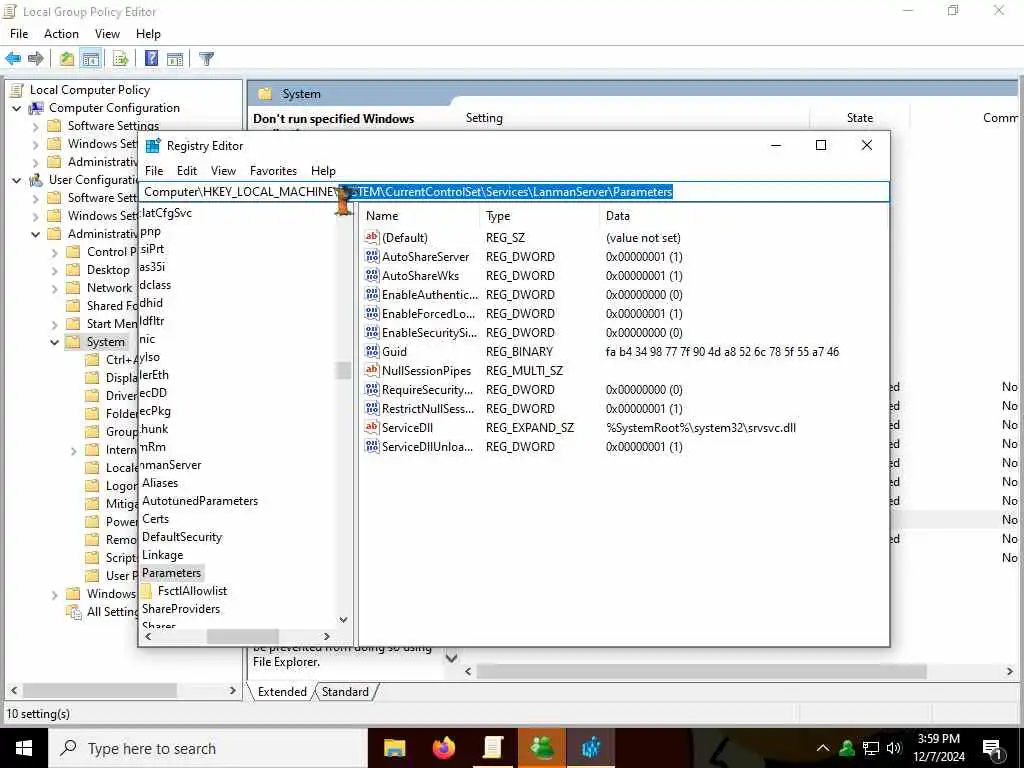The height and width of the screenshot is (768, 1024).
Task: Maximize the Registry Editor window
Action: point(821,146)
